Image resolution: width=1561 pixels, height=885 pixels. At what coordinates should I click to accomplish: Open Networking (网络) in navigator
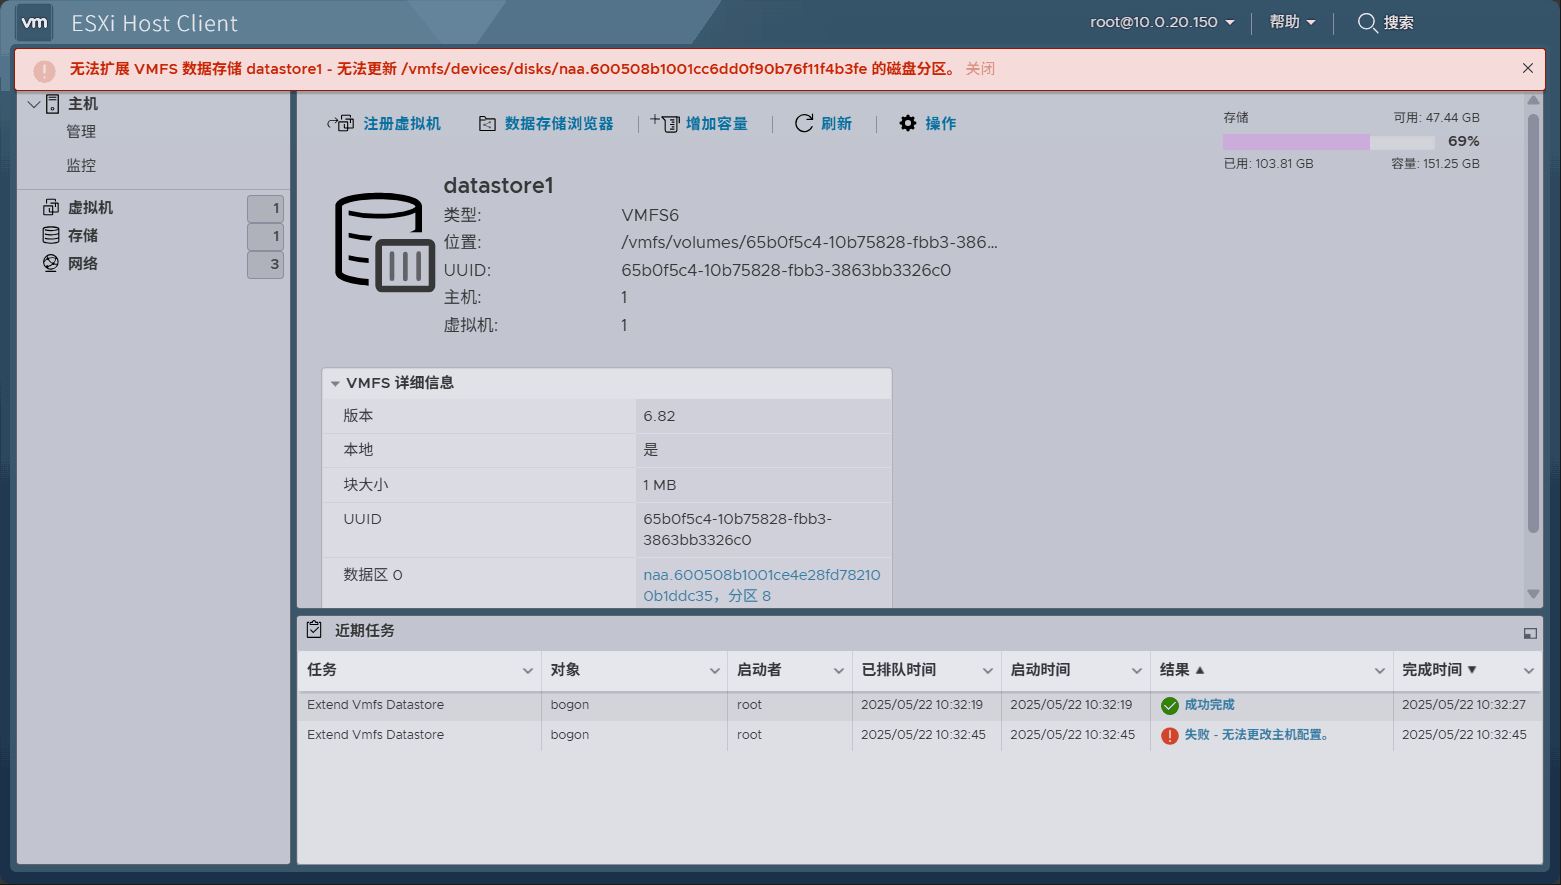83,264
